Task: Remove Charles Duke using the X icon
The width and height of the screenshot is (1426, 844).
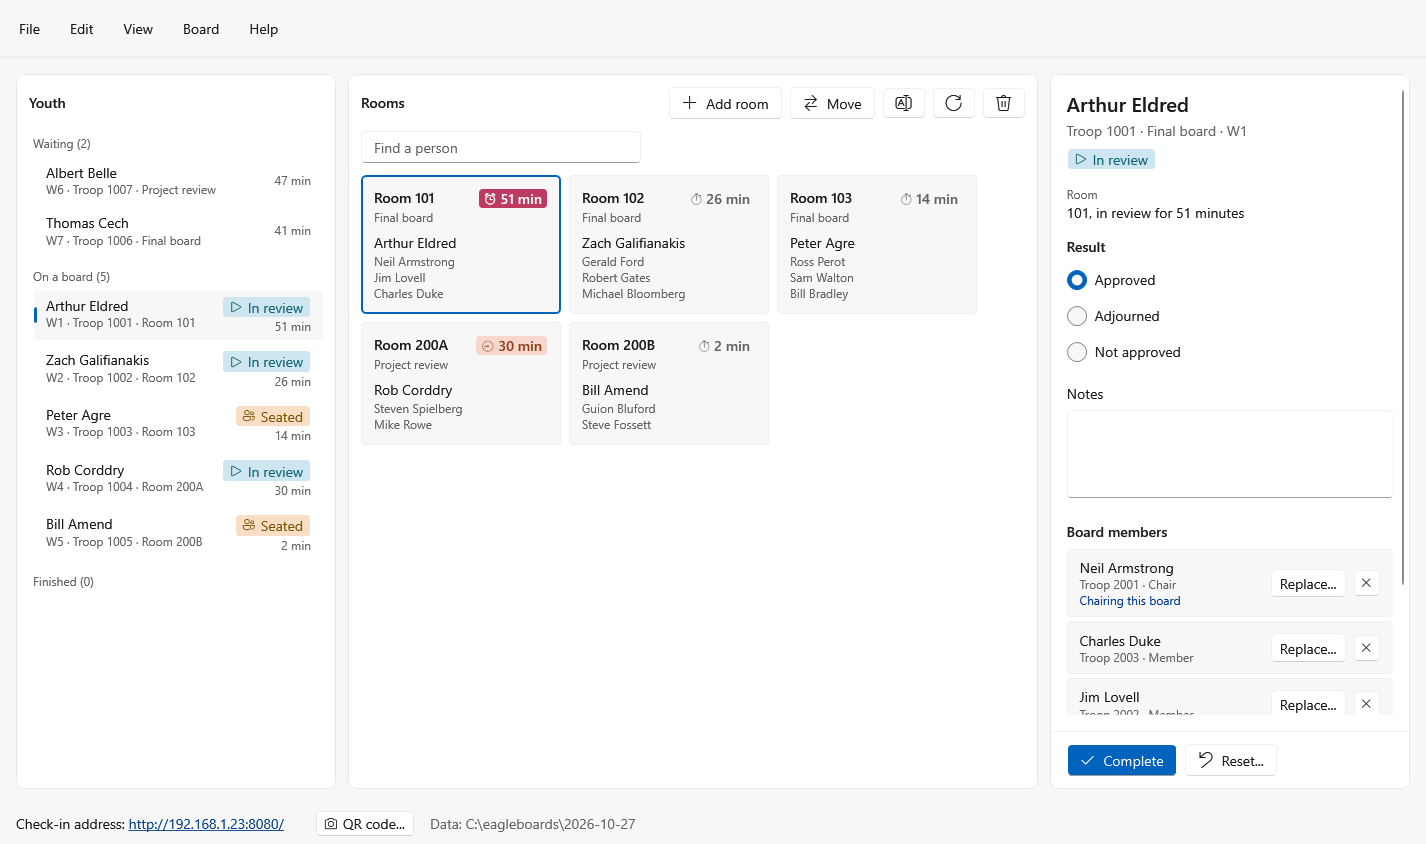Action: [1366, 648]
